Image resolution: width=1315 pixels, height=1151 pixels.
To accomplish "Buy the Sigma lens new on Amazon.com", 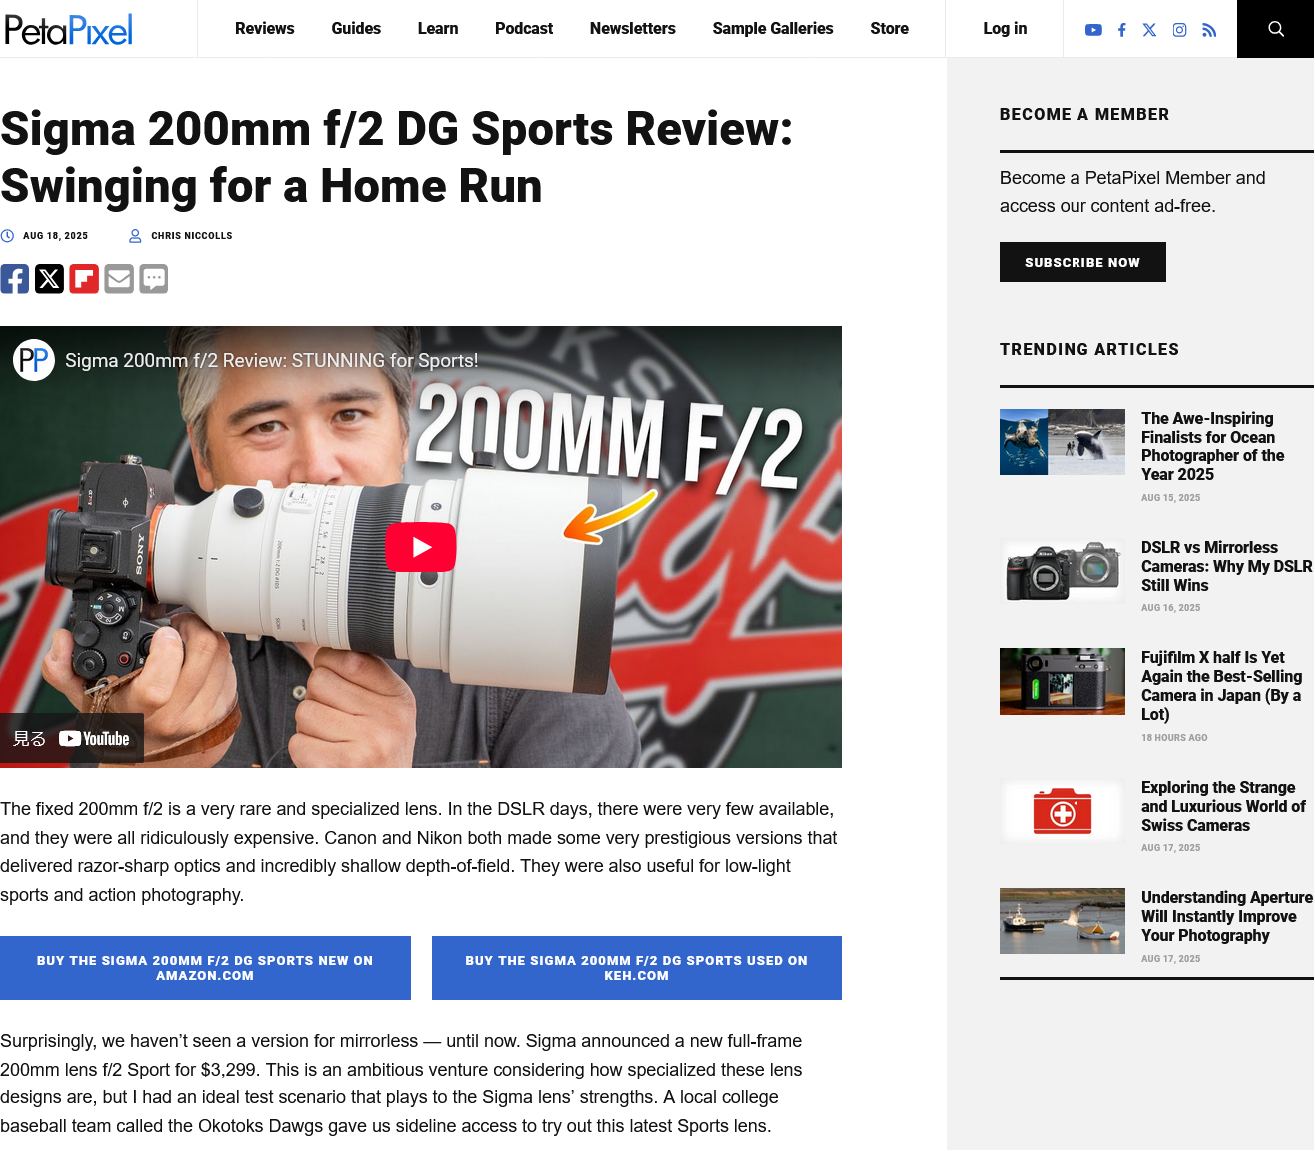I will pyautogui.click(x=205, y=968).
